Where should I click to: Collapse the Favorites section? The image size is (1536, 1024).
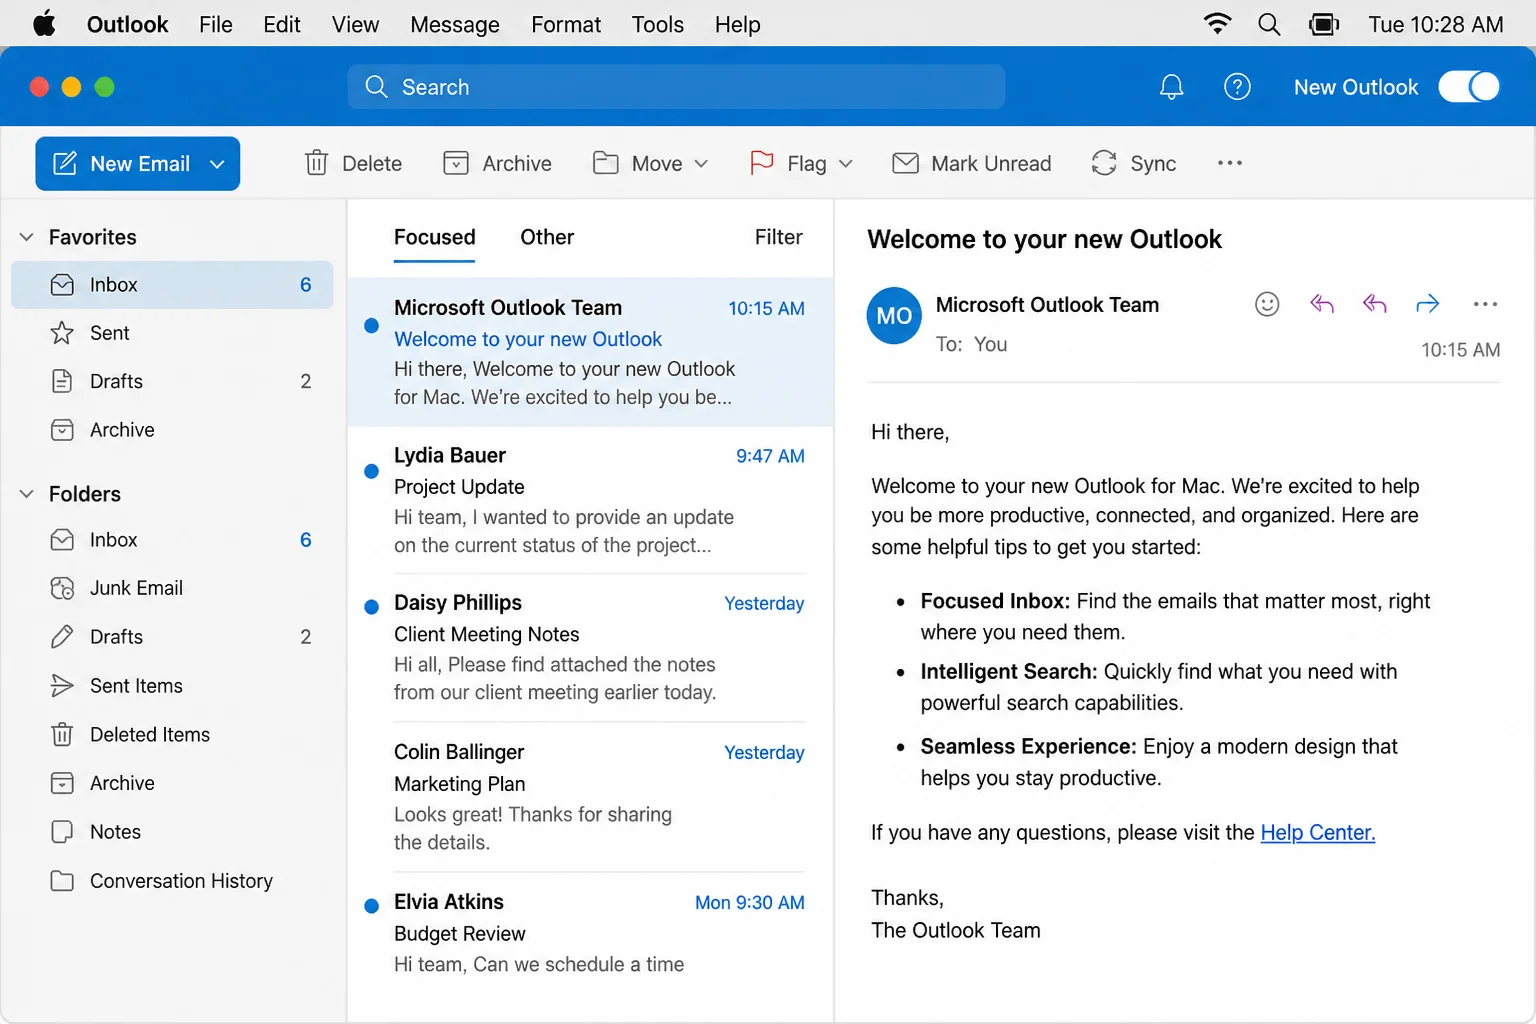(x=27, y=237)
